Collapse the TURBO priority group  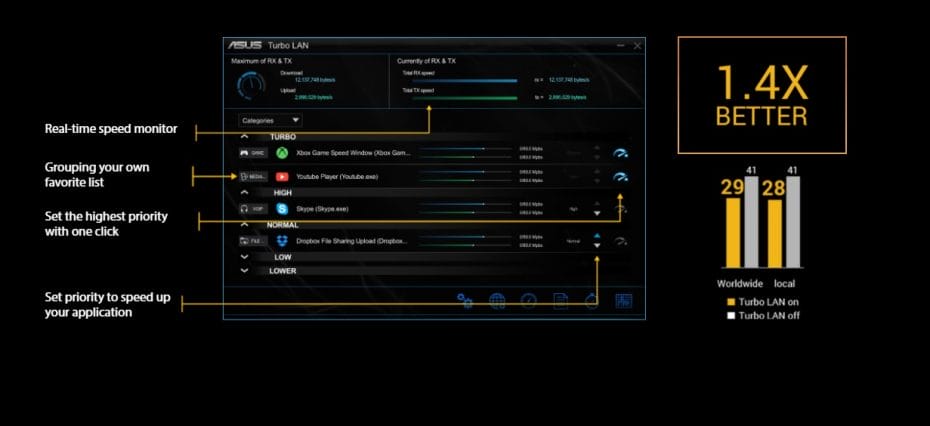coord(245,136)
